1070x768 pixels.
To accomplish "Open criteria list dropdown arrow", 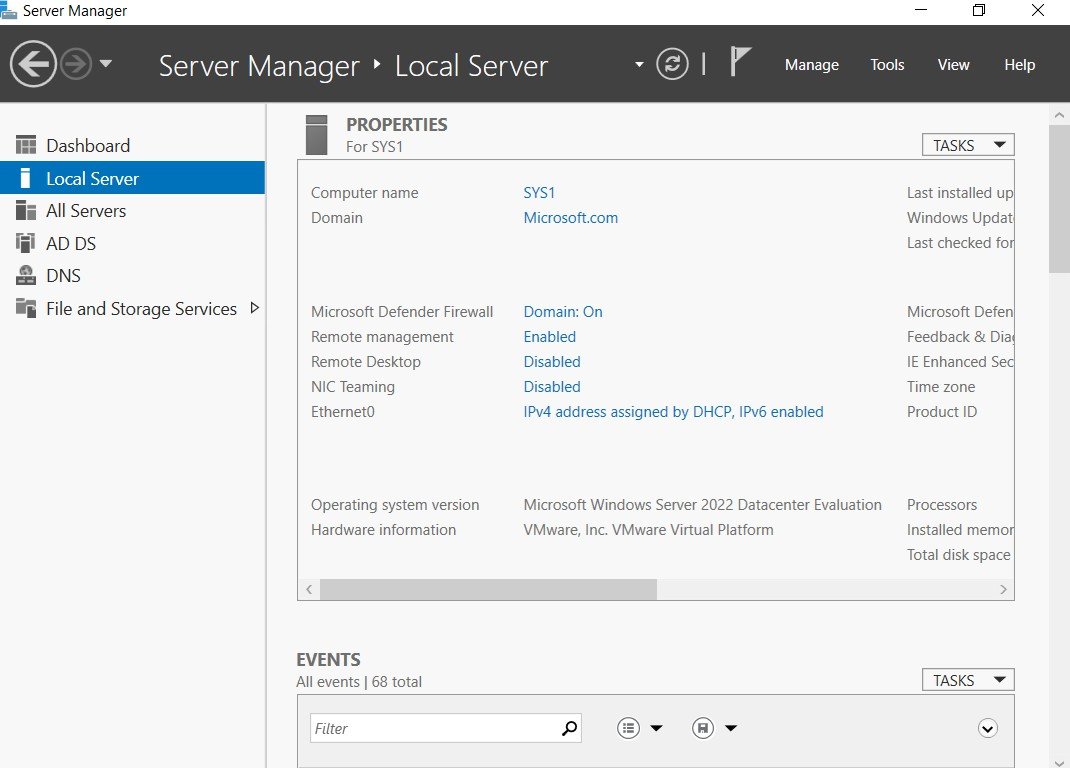I will coord(656,728).
